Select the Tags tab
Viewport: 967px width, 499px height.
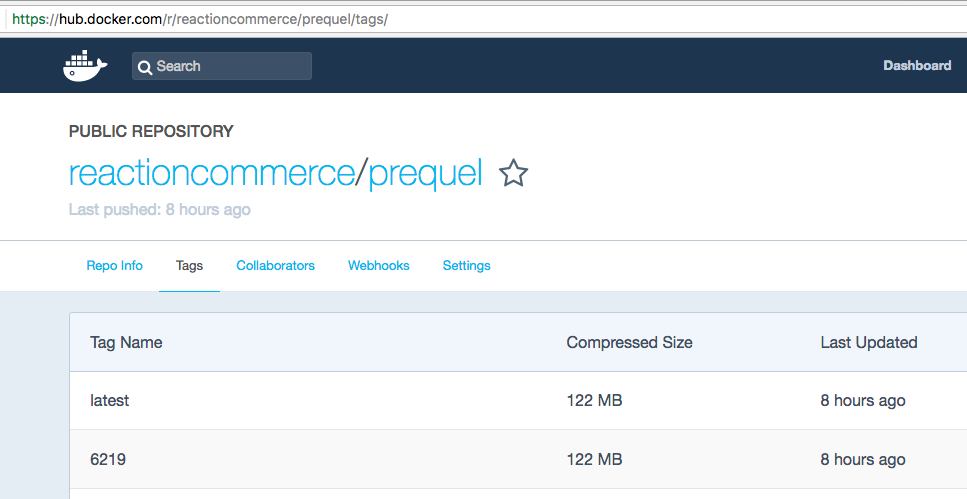pos(189,265)
